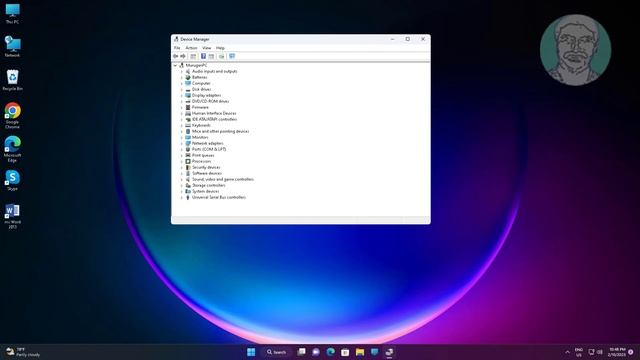Screen dimensions: 640x360
Task: Select the root computer name in tree
Action: coord(196,65)
